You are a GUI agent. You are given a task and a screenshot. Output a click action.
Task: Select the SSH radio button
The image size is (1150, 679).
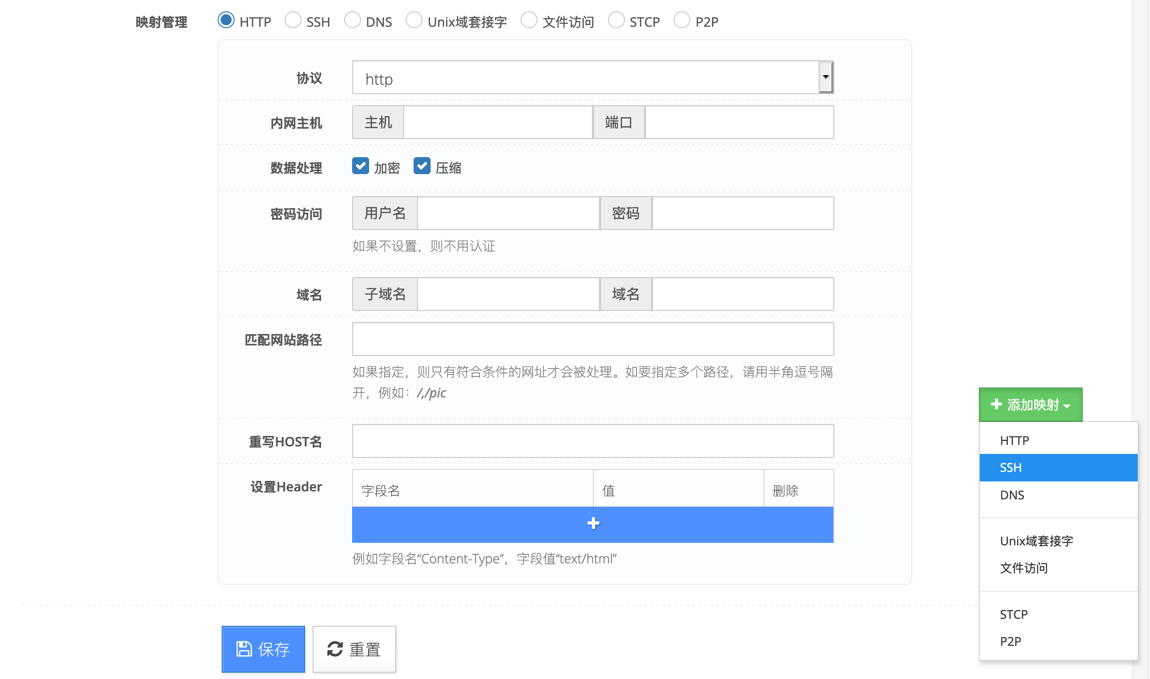point(293,19)
